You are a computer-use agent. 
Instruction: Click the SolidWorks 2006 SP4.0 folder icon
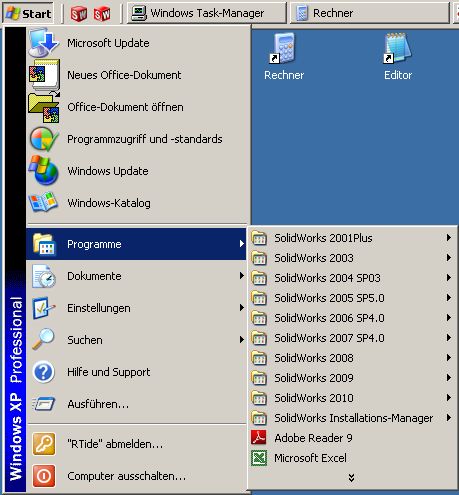259,318
